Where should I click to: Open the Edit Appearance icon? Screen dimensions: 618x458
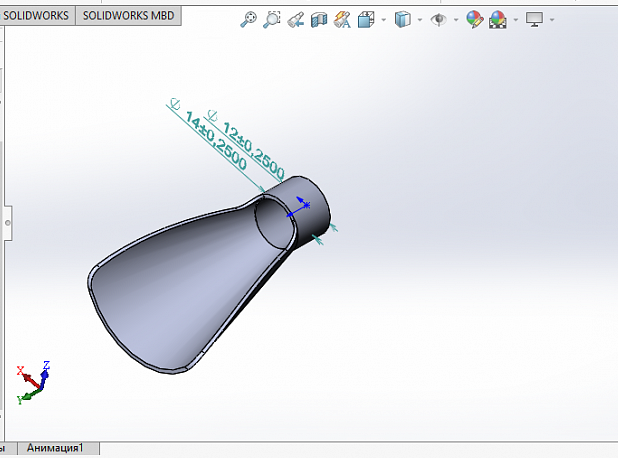(474, 19)
